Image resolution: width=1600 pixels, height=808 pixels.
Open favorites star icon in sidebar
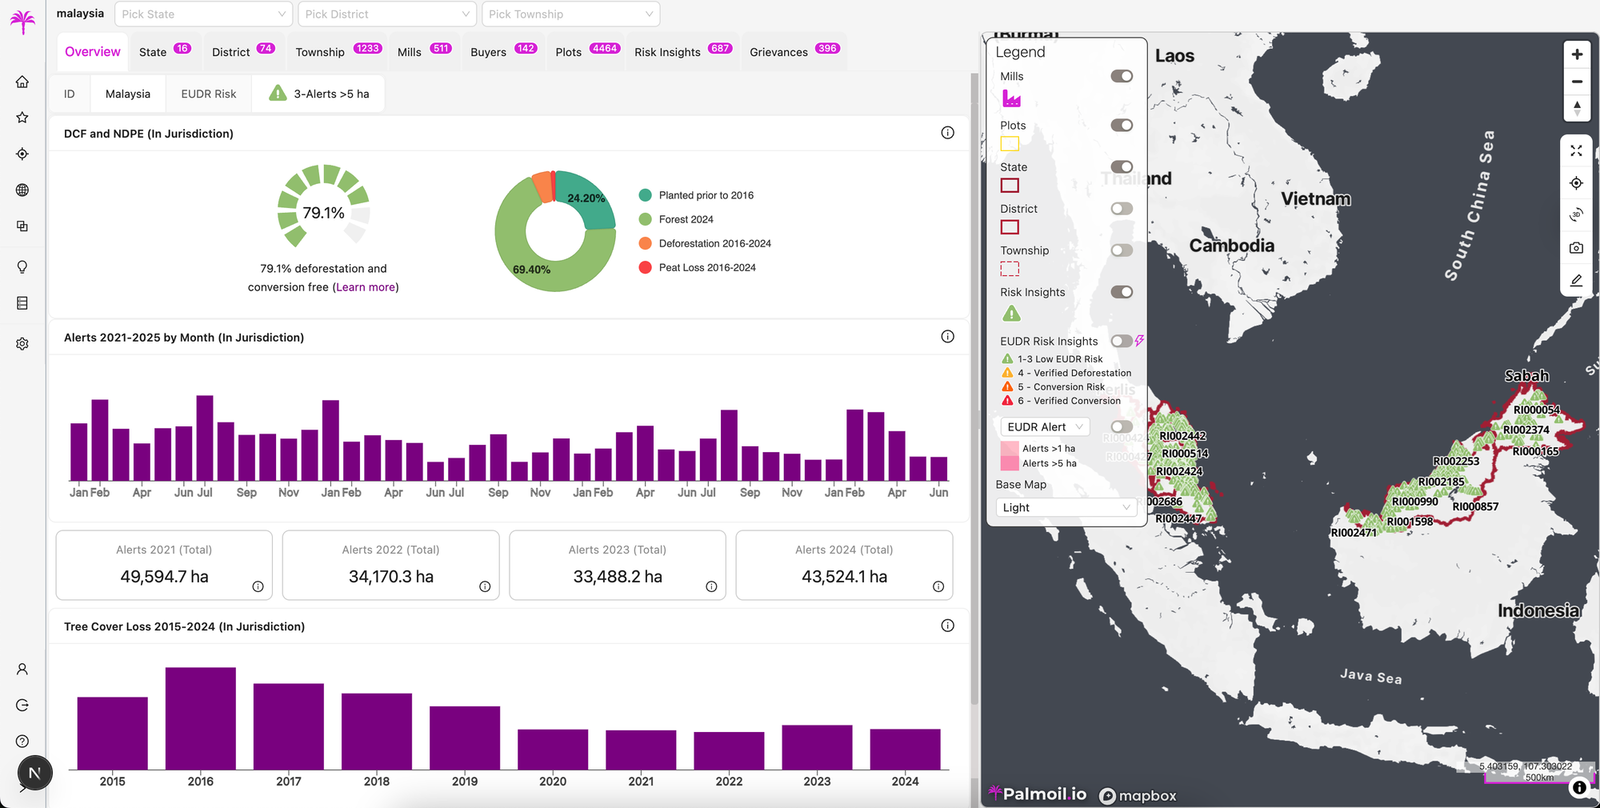coord(22,118)
